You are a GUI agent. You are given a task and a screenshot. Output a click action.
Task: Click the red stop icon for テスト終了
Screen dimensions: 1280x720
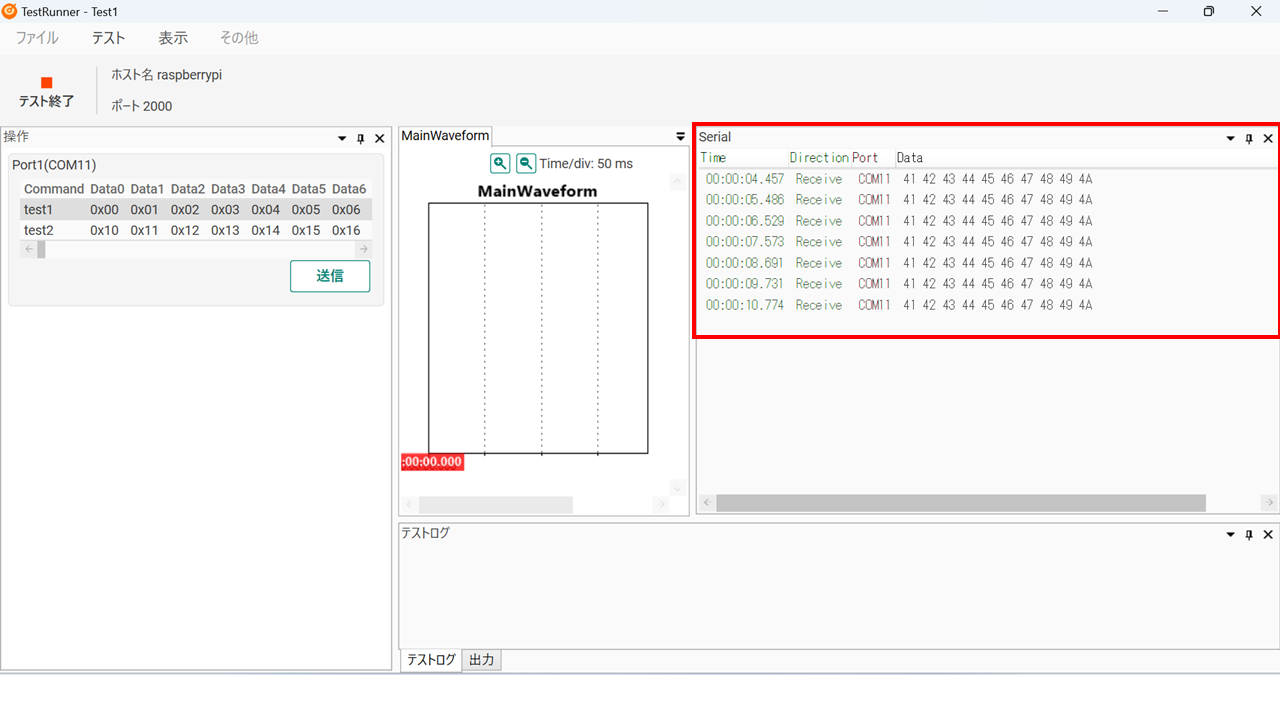[46, 83]
